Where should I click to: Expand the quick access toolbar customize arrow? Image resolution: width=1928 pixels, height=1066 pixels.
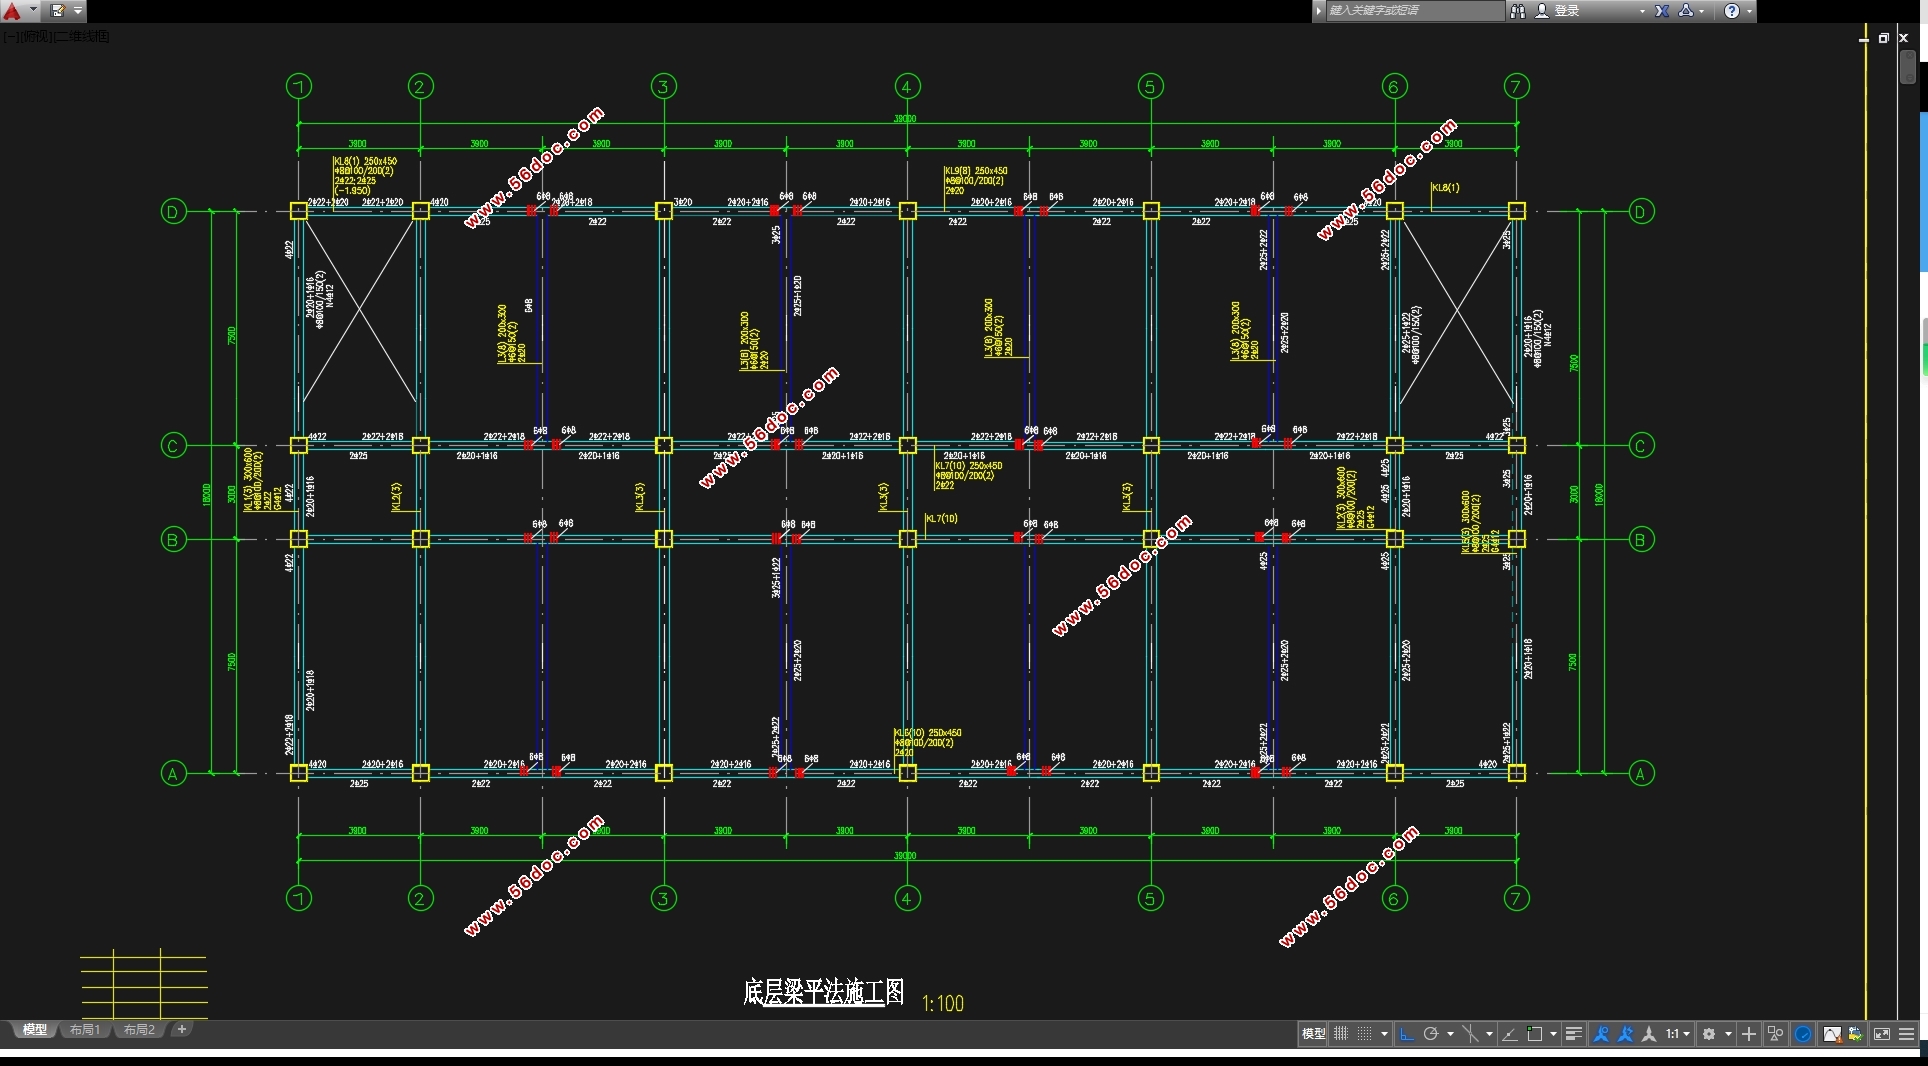pyautogui.click(x=78, y=11)
